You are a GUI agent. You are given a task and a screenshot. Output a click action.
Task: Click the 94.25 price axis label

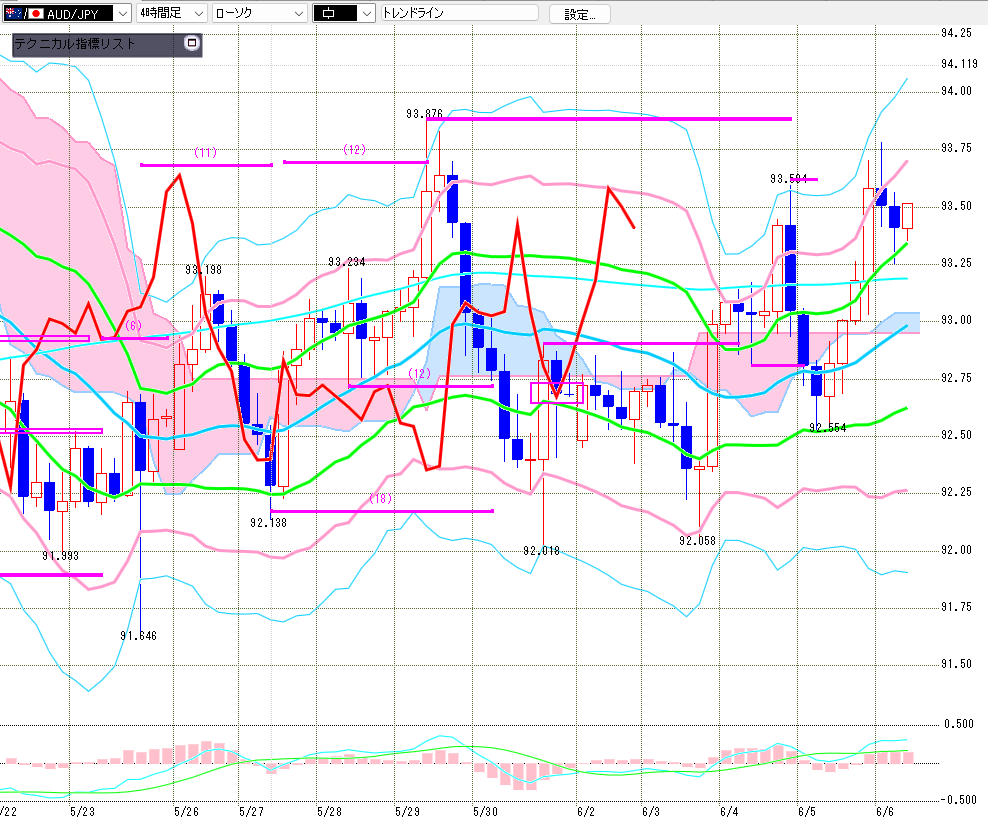point(956,33)
